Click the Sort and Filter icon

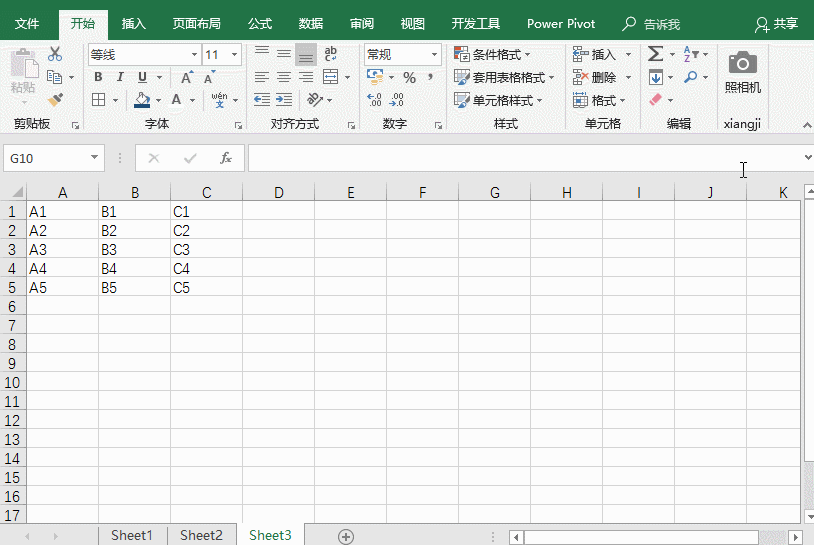pyautogui.click(x=691, y=54)
